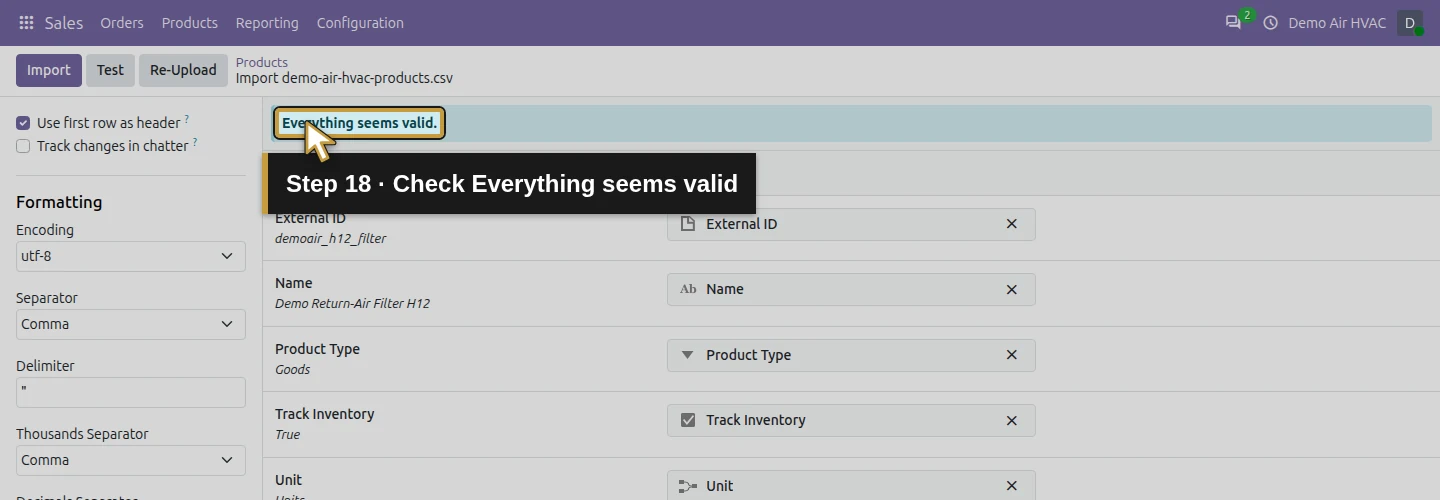Click the Track Inventory checkbox-type icon
The width and height of the screenshot is (1440, 500).
(687, 420)
